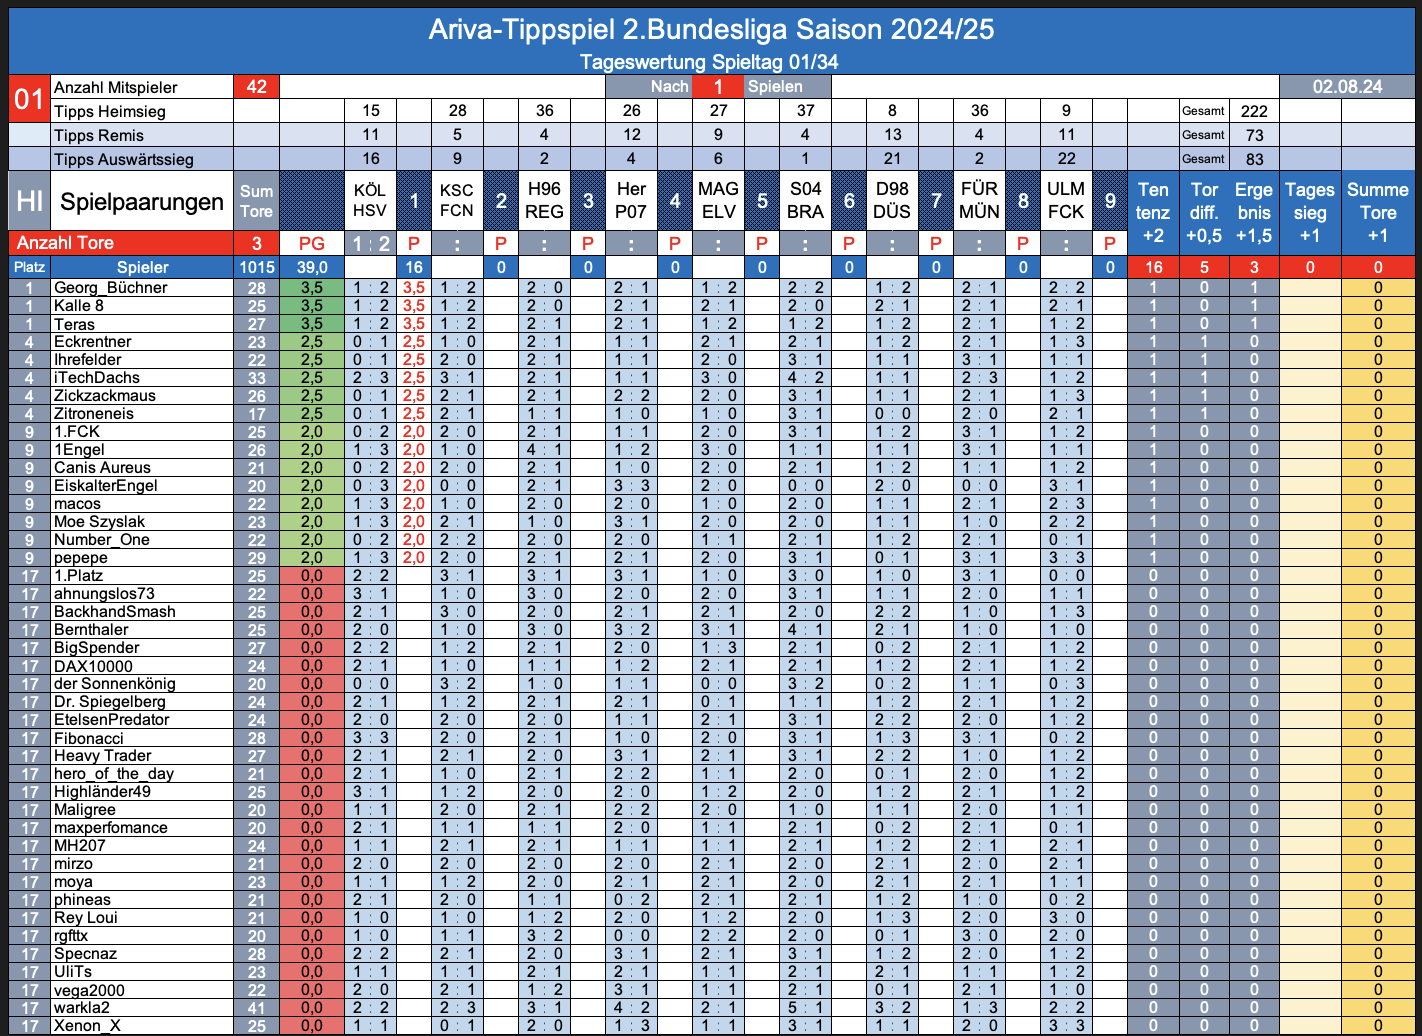Select the H96 REG match header

(x=544, y=201)
